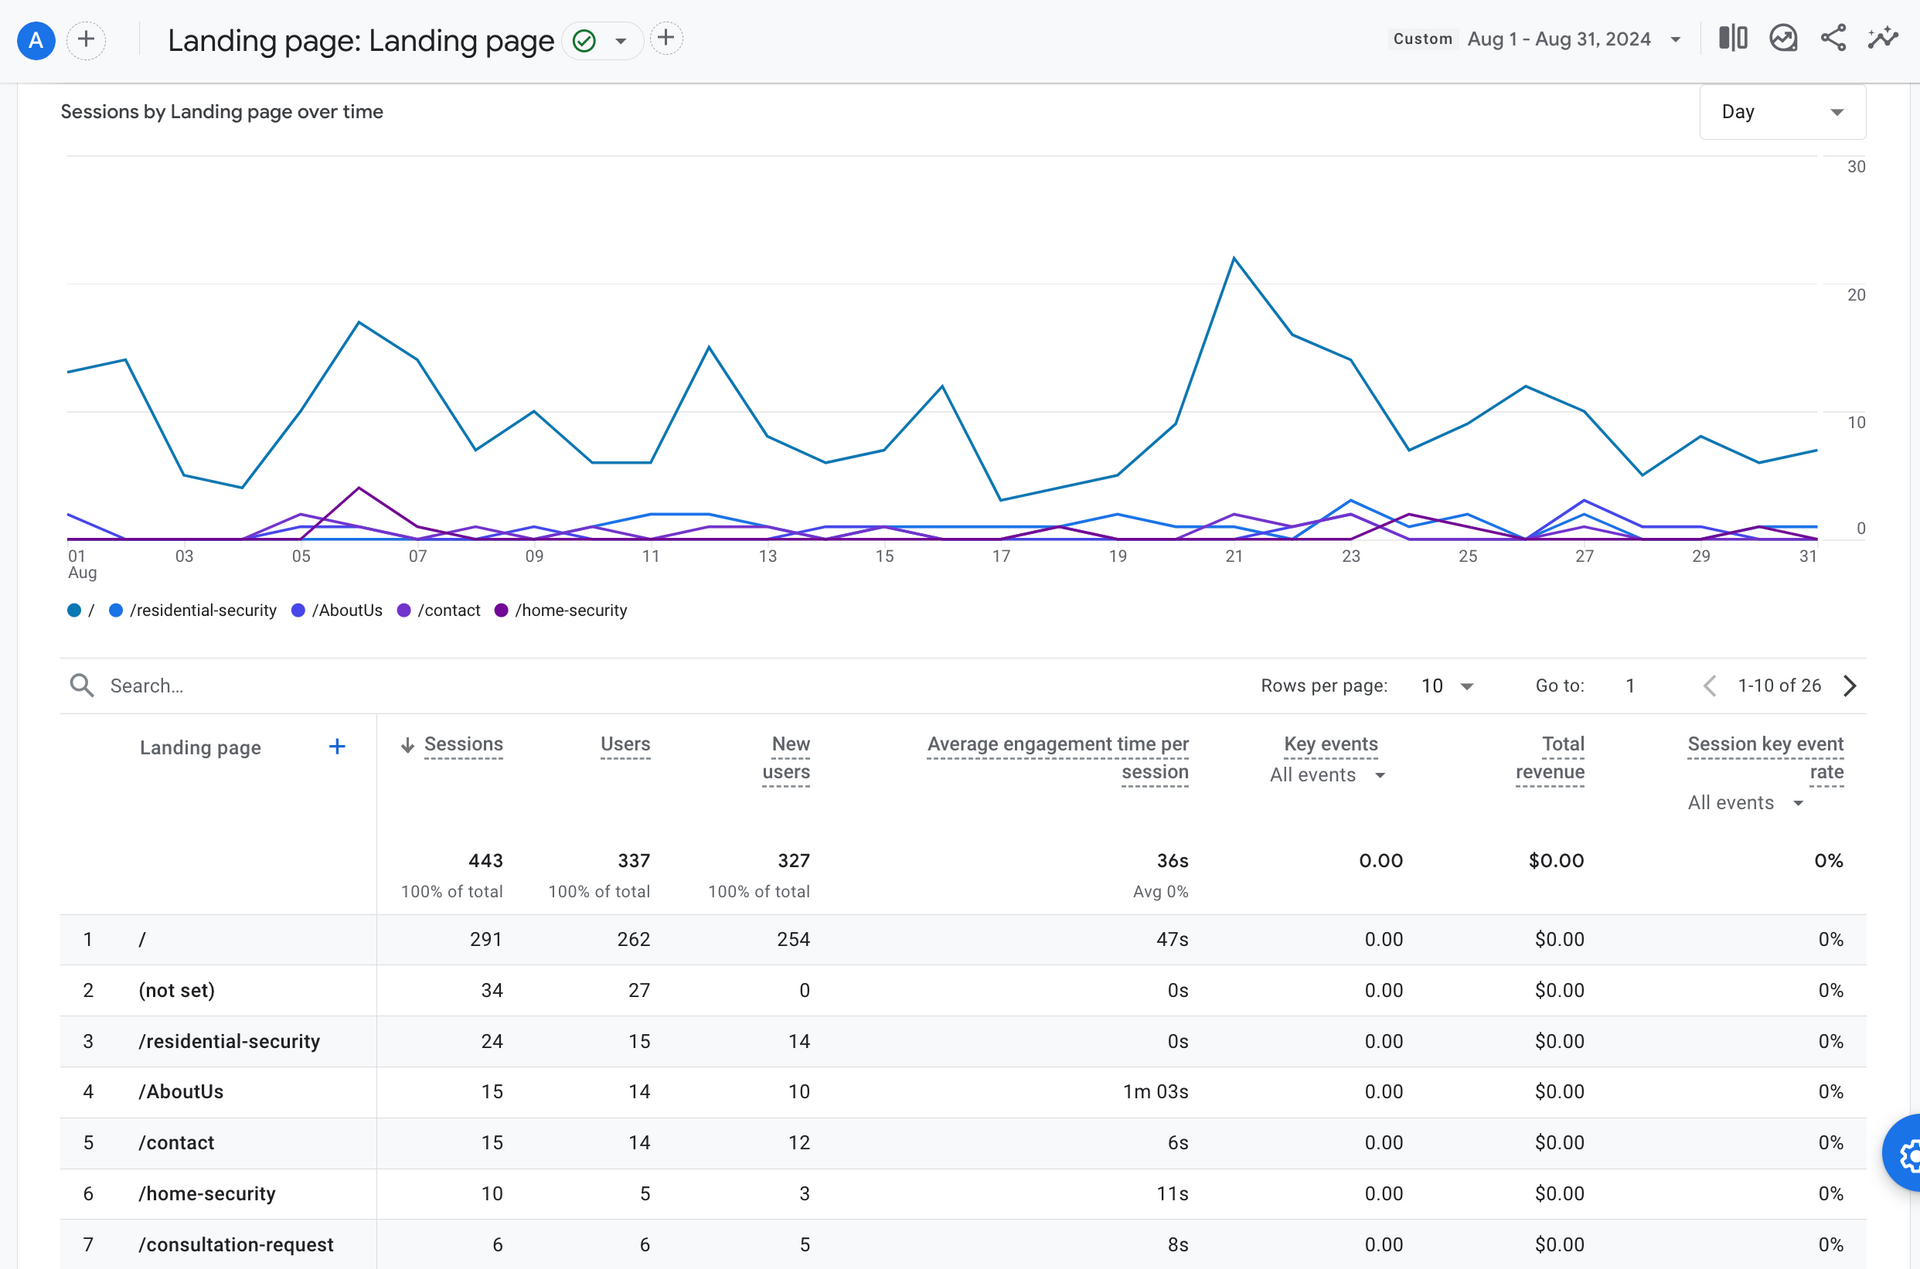Open the sparkline insights icon
This screenshot has height=1269, width=1920.
(1883, 39)
